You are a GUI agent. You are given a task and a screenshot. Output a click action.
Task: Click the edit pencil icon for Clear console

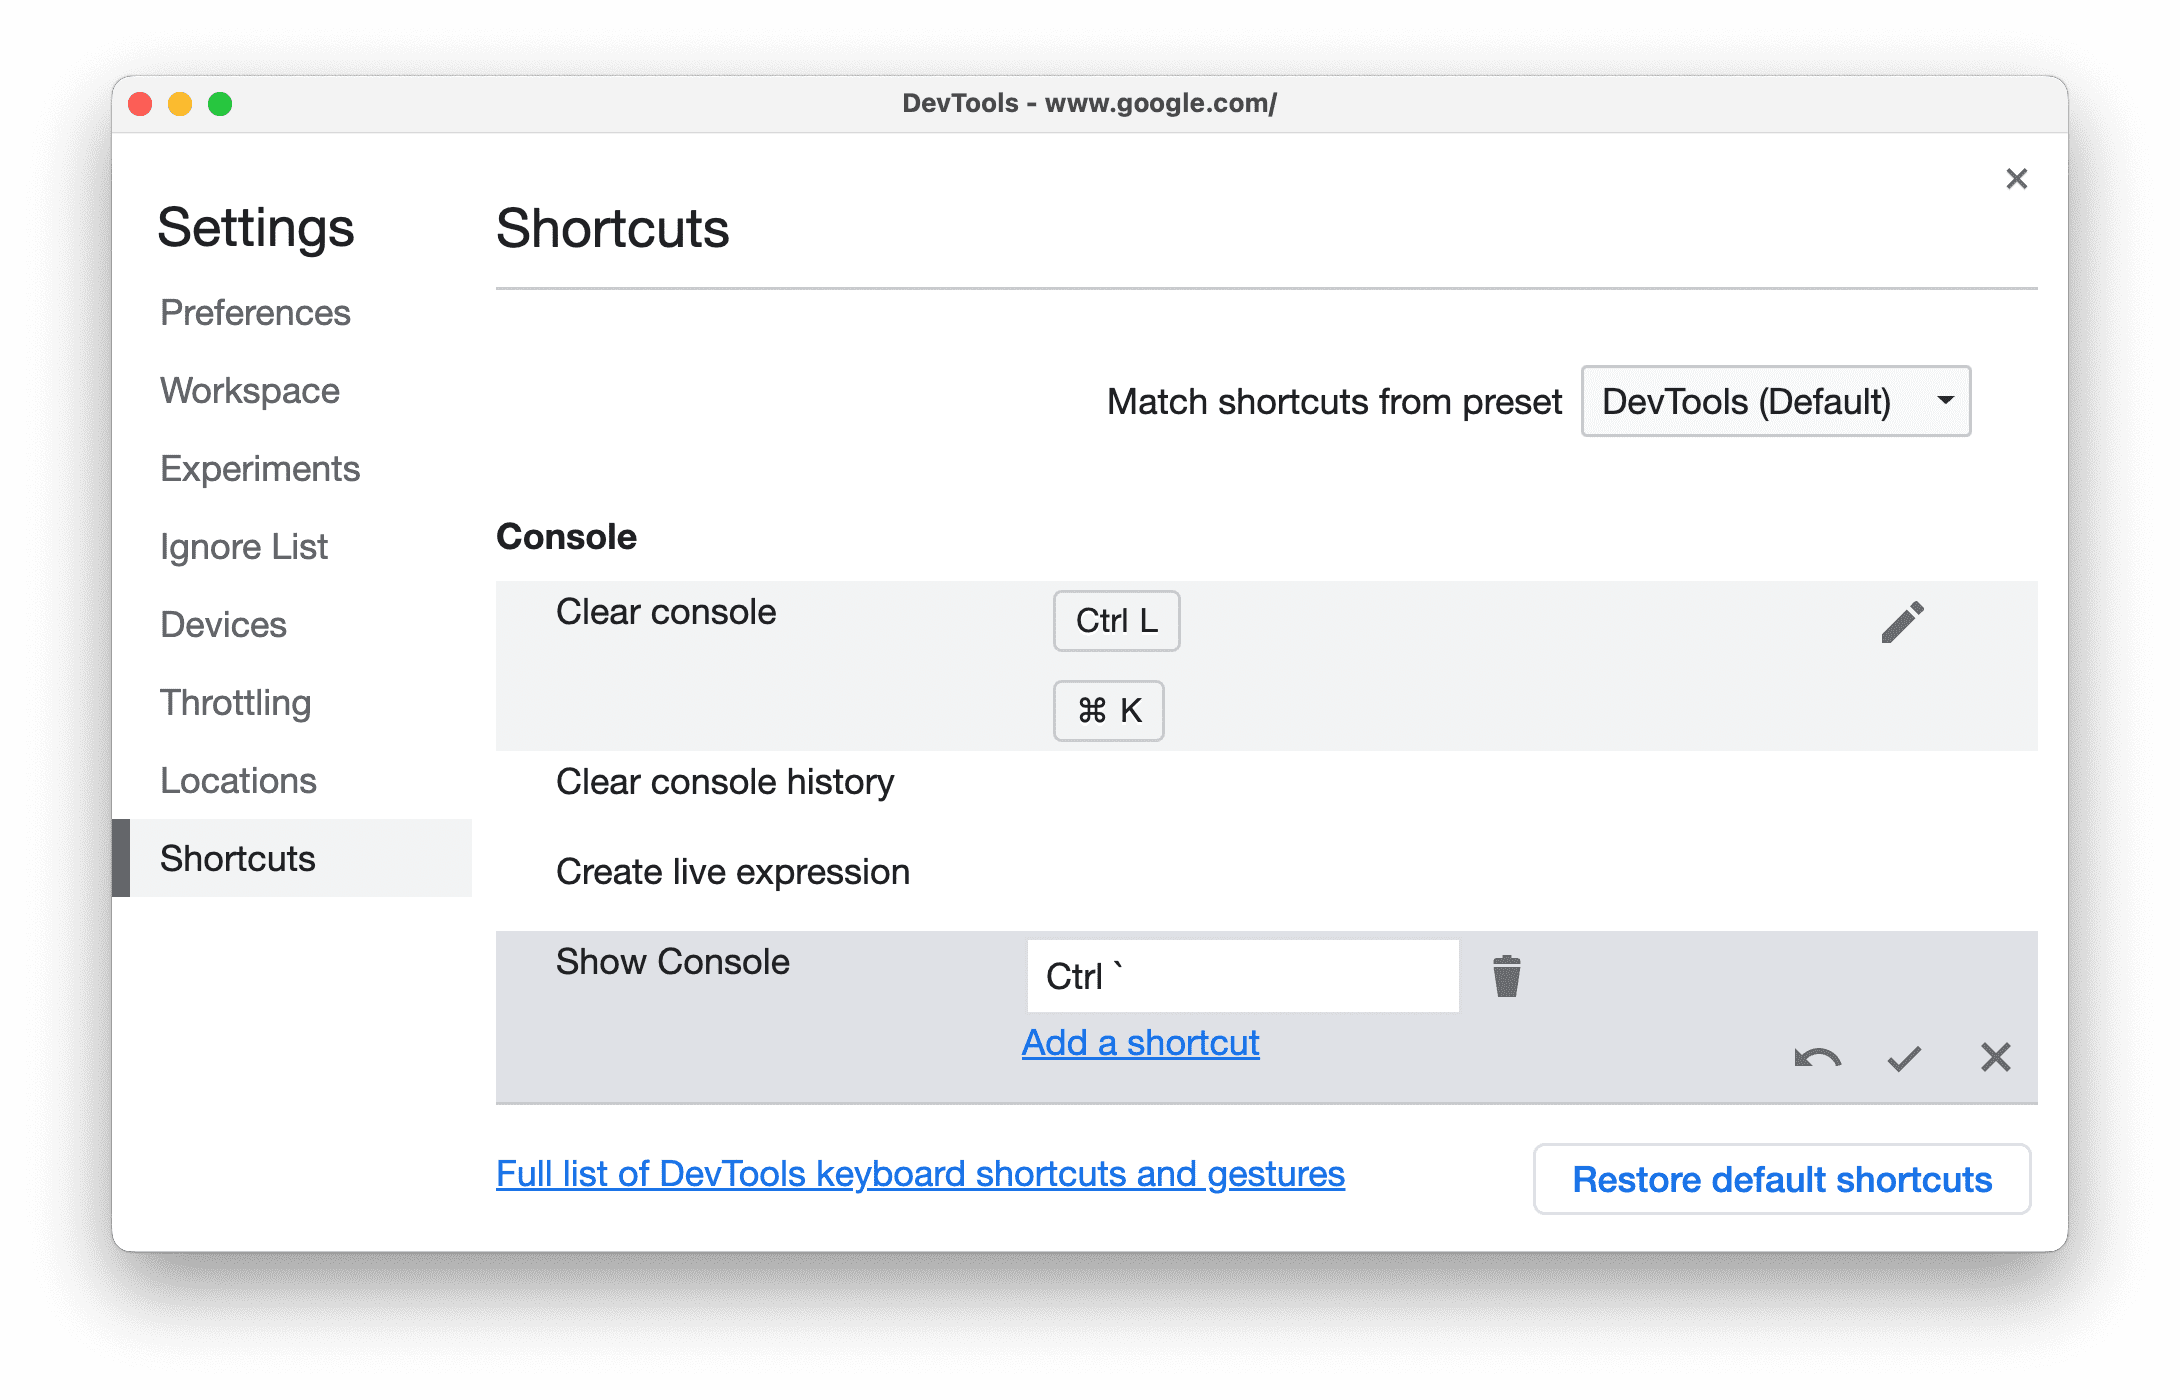point(1902,620)
